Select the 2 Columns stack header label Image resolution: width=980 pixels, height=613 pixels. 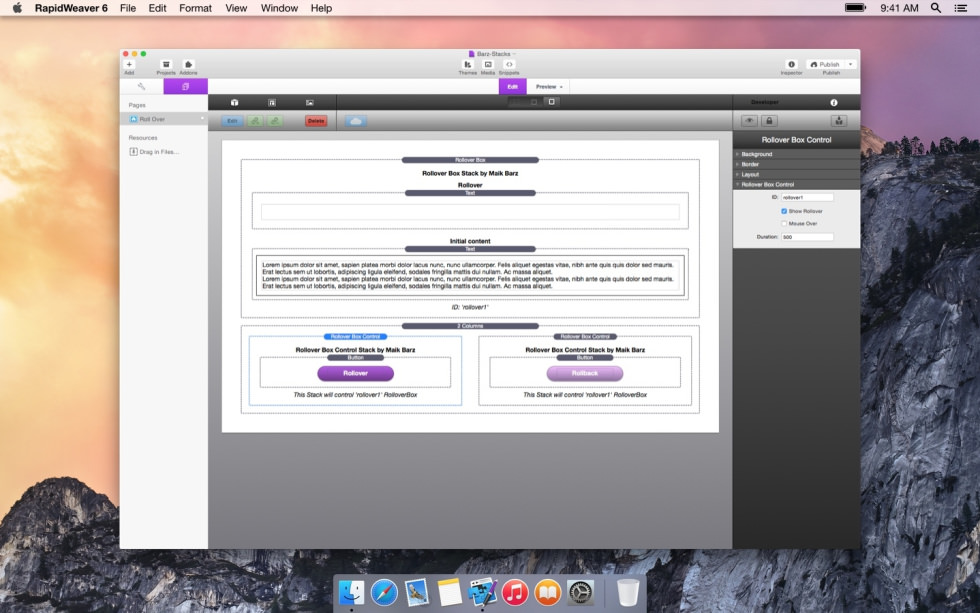click(x=470, y=326)
